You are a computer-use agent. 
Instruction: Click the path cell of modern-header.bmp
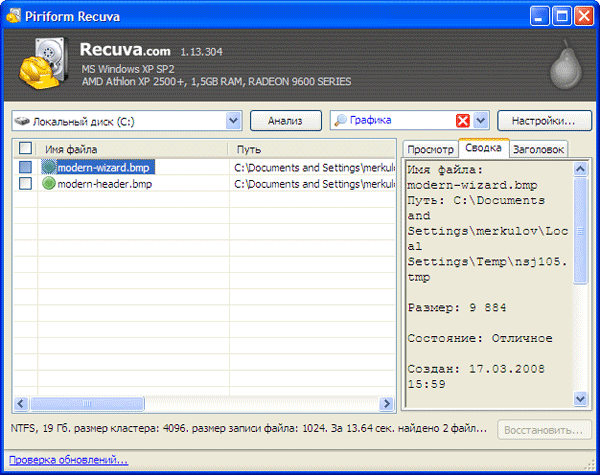(x=313, y=184)
